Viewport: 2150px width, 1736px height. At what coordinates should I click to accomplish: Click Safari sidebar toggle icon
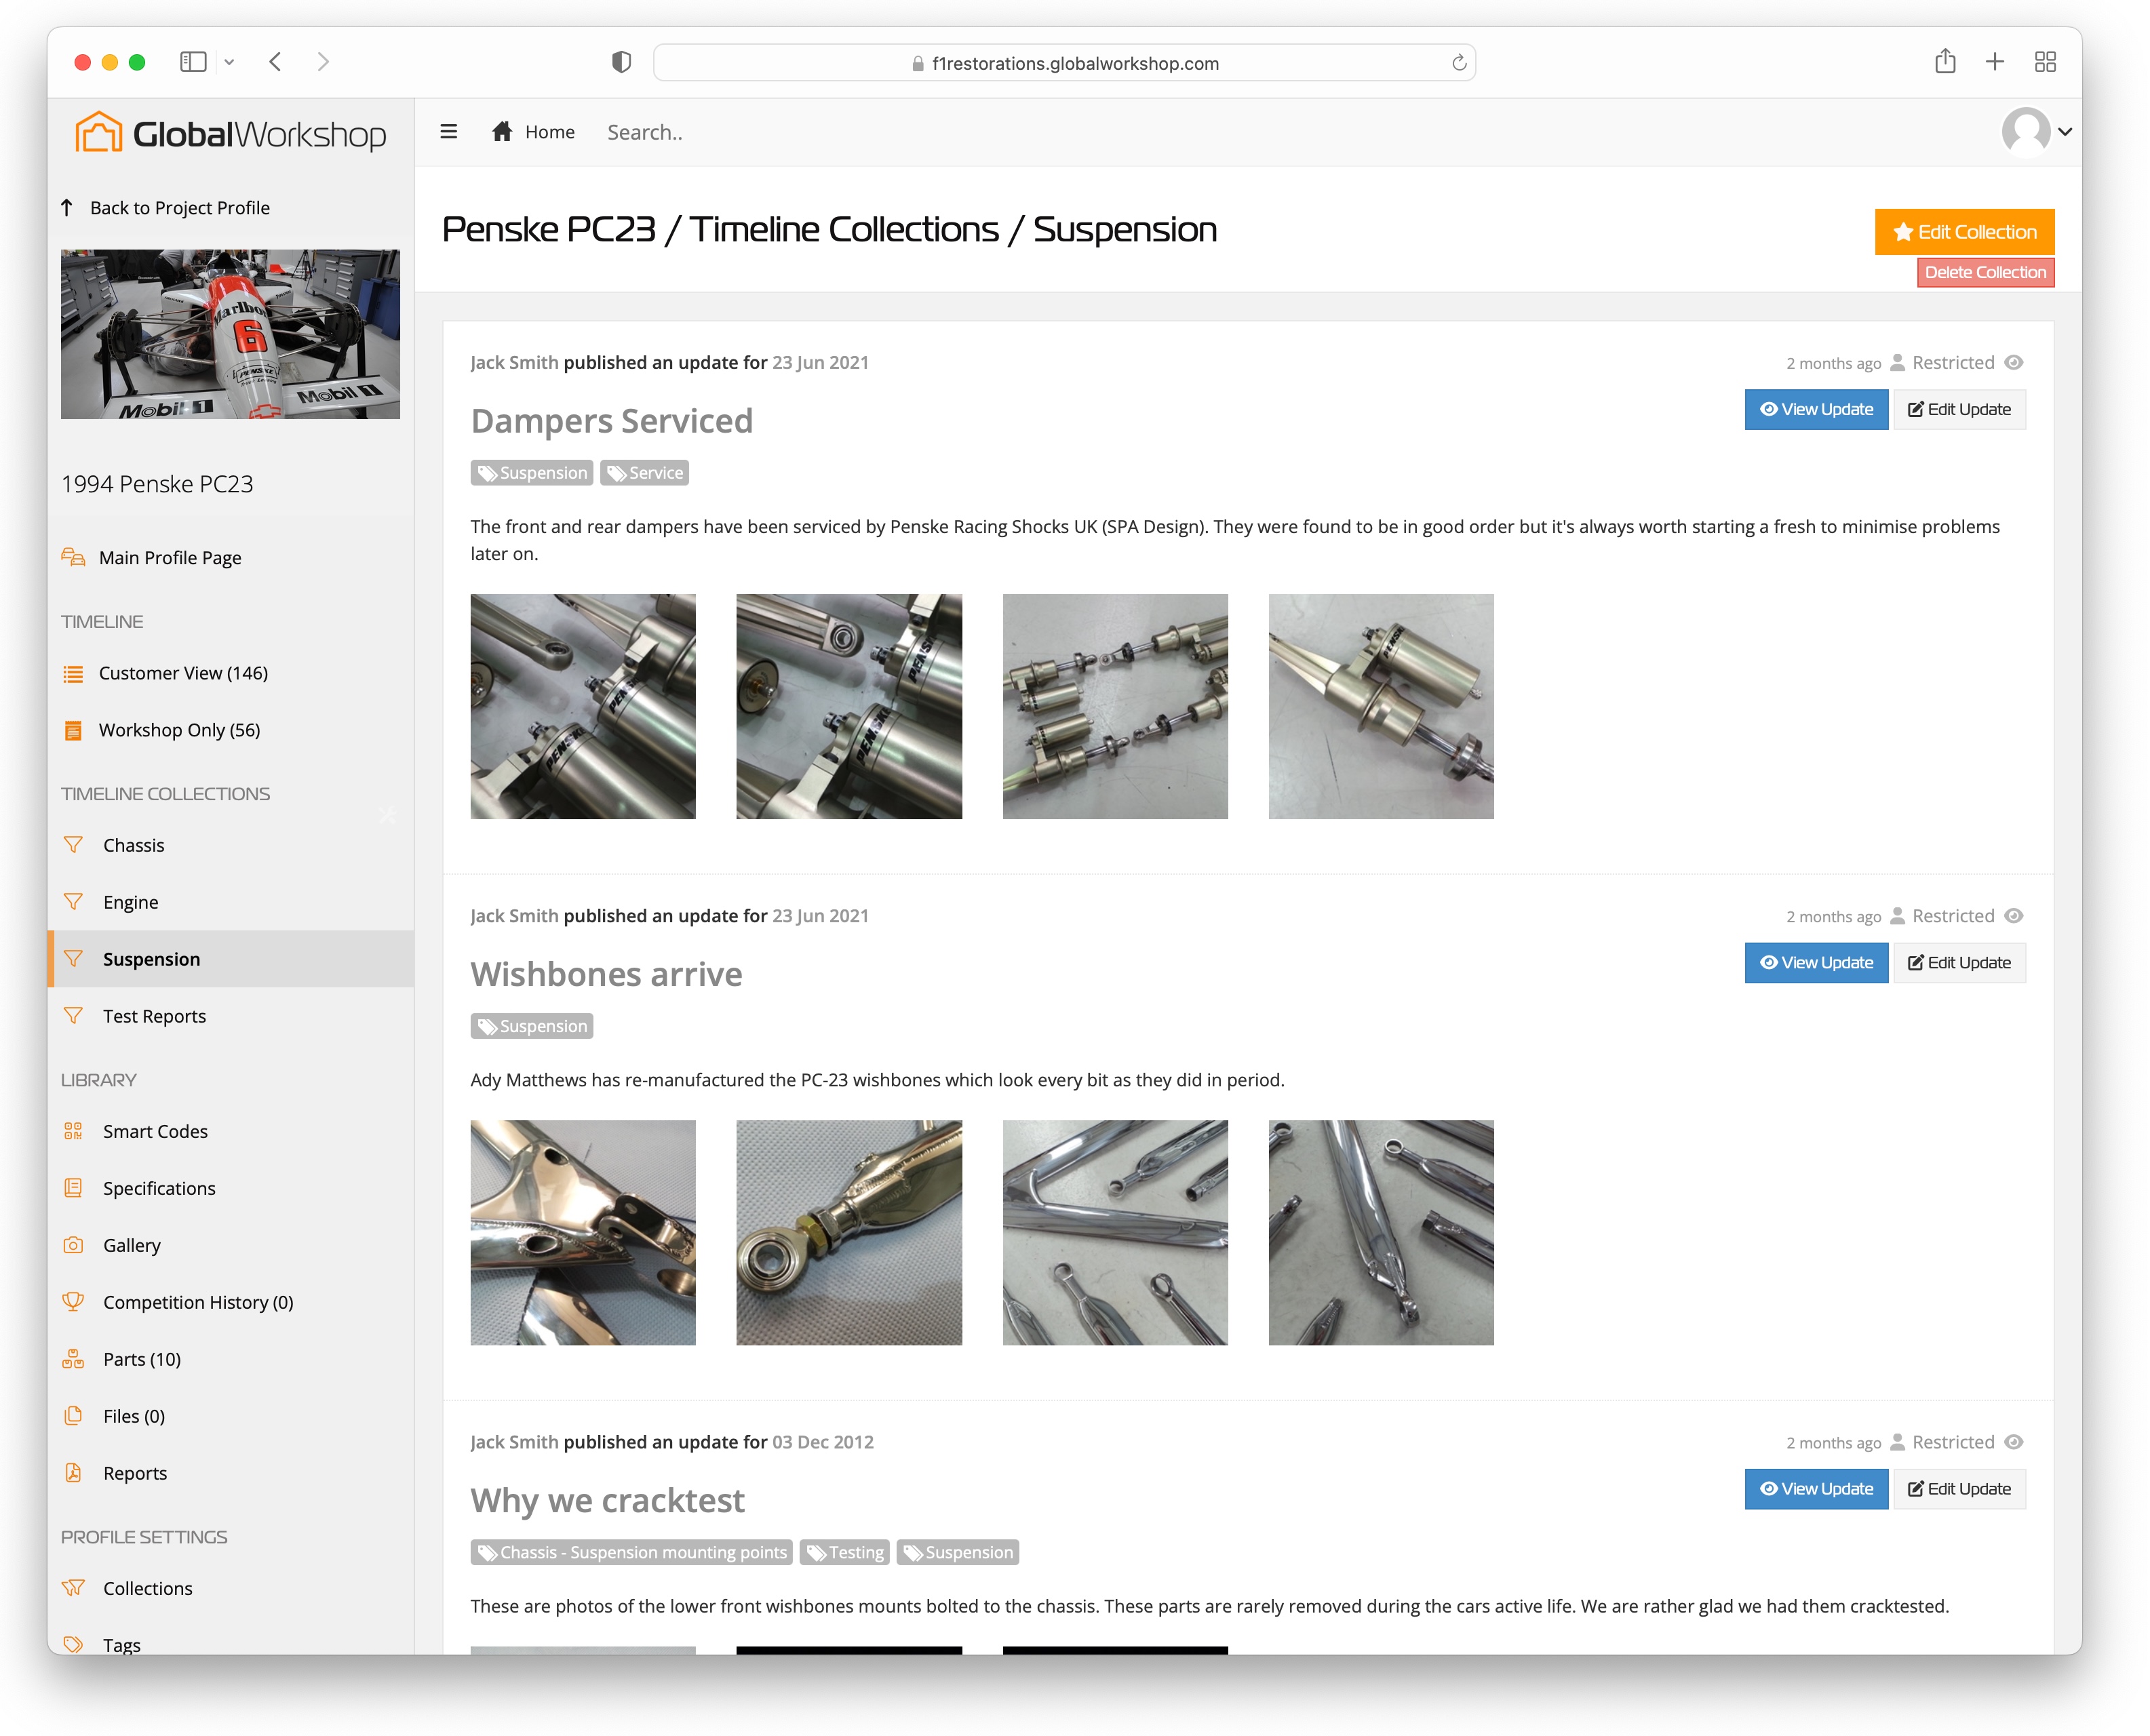click(x=193, y=62)
